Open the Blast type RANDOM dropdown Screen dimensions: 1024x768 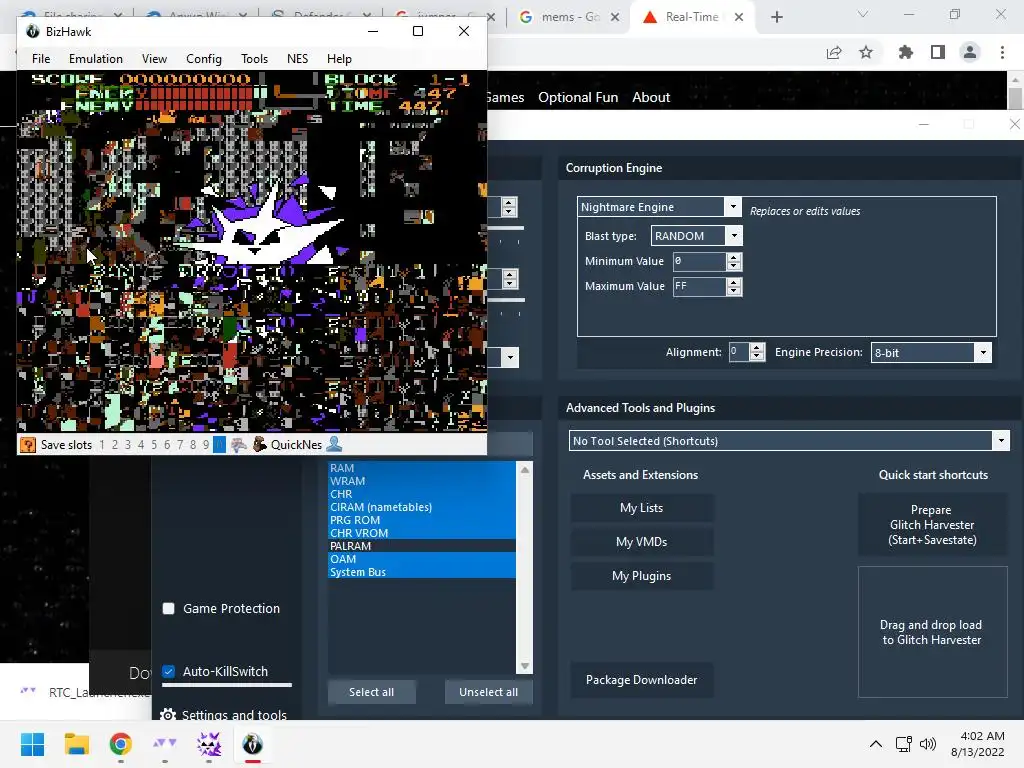coord(734,236)
